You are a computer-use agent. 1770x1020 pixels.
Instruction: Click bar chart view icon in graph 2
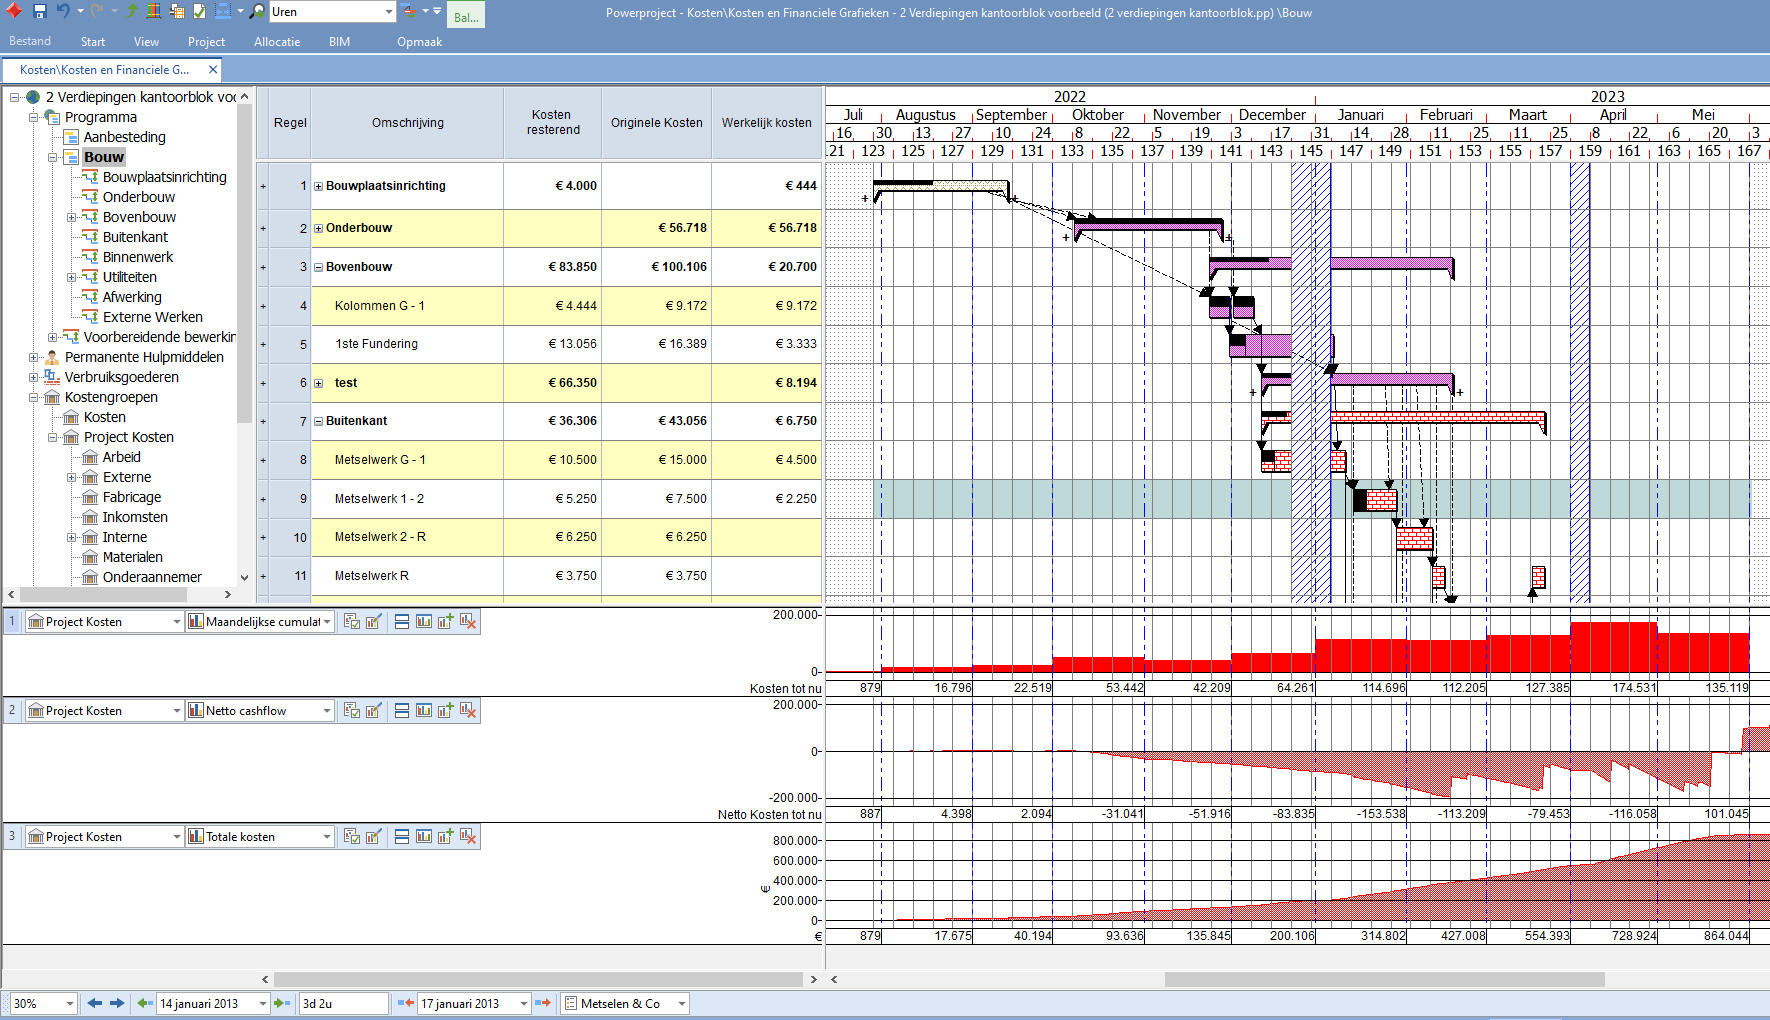[423, 710]
